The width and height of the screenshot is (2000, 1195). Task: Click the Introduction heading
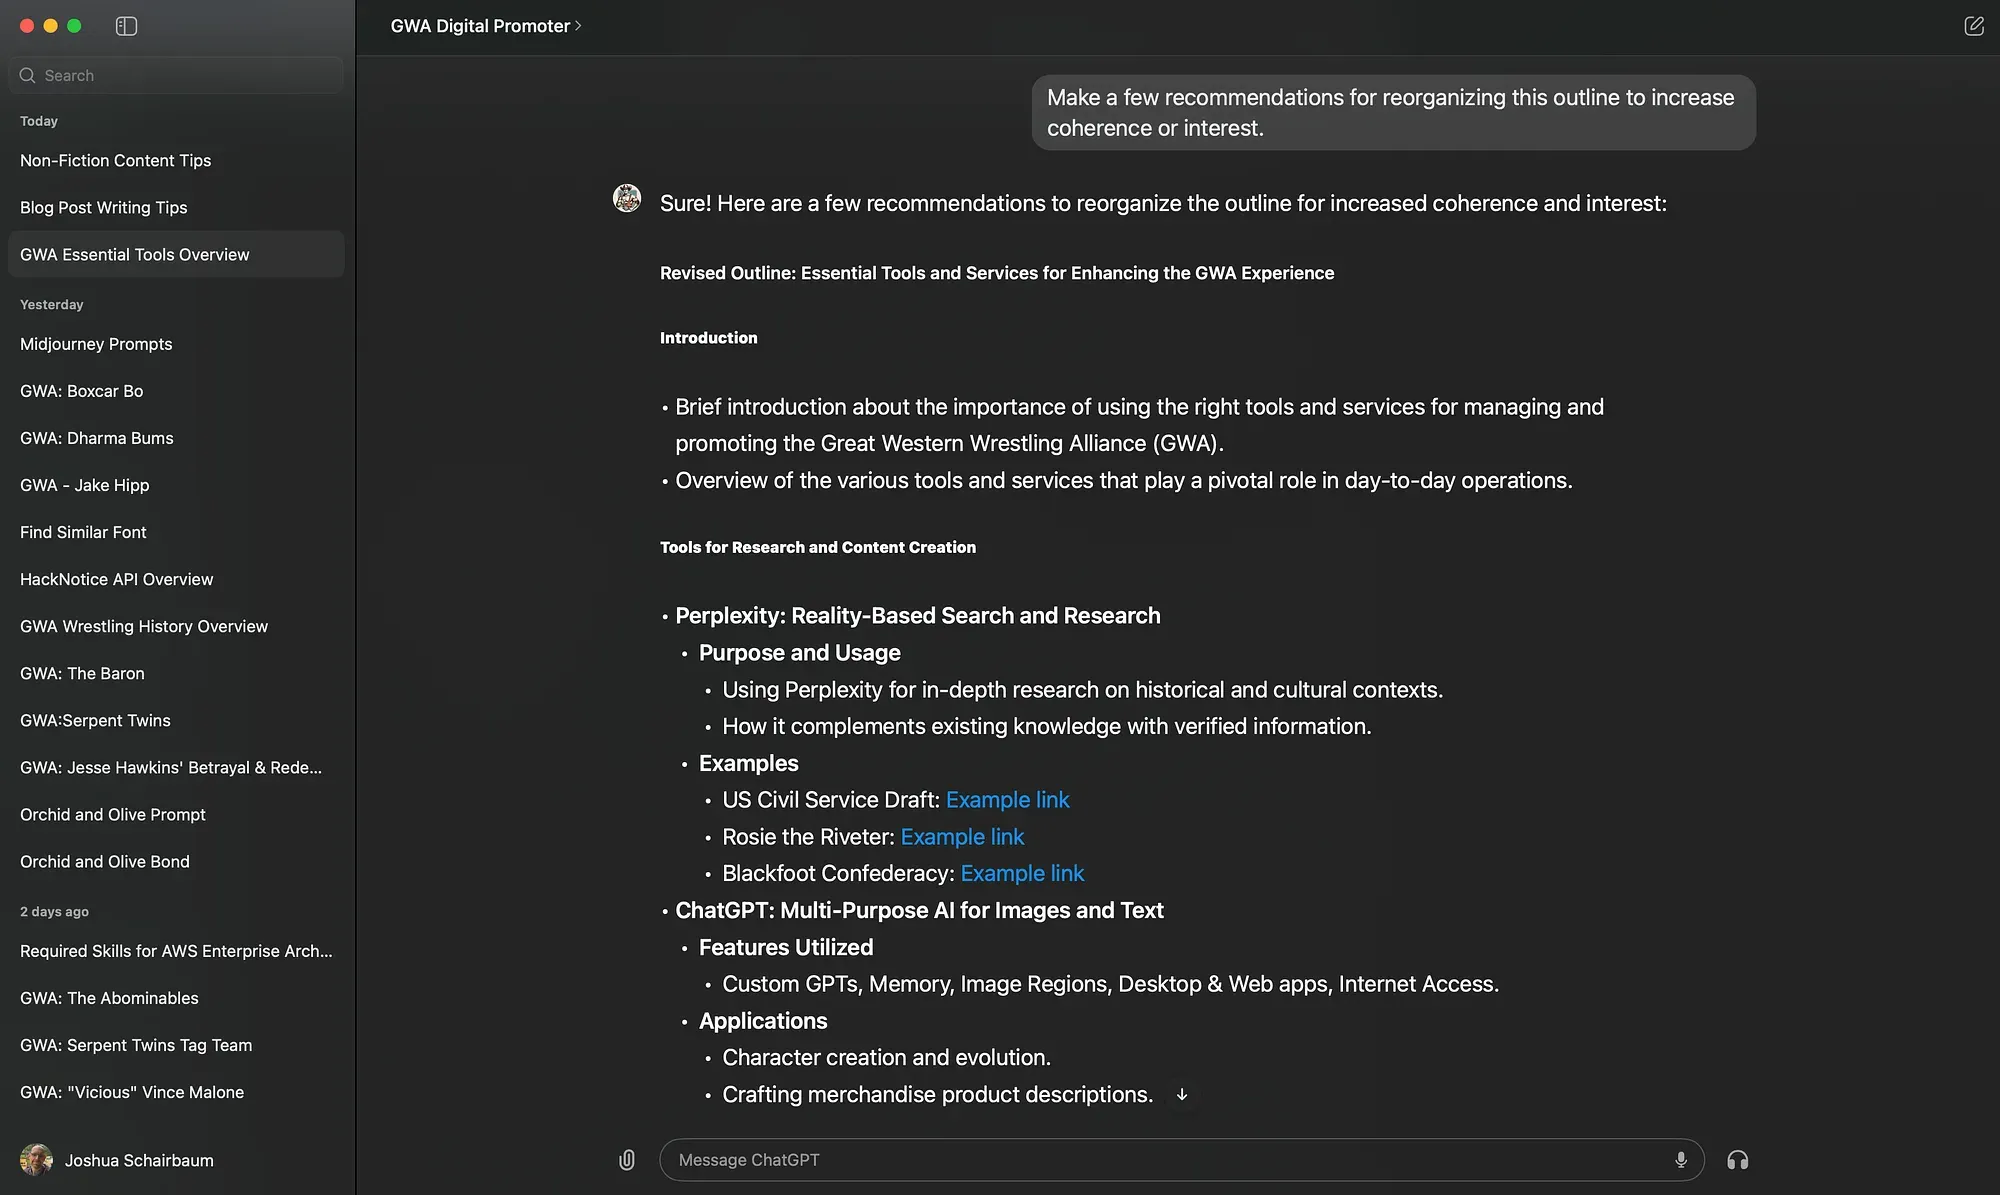click(x=708, y=338)
